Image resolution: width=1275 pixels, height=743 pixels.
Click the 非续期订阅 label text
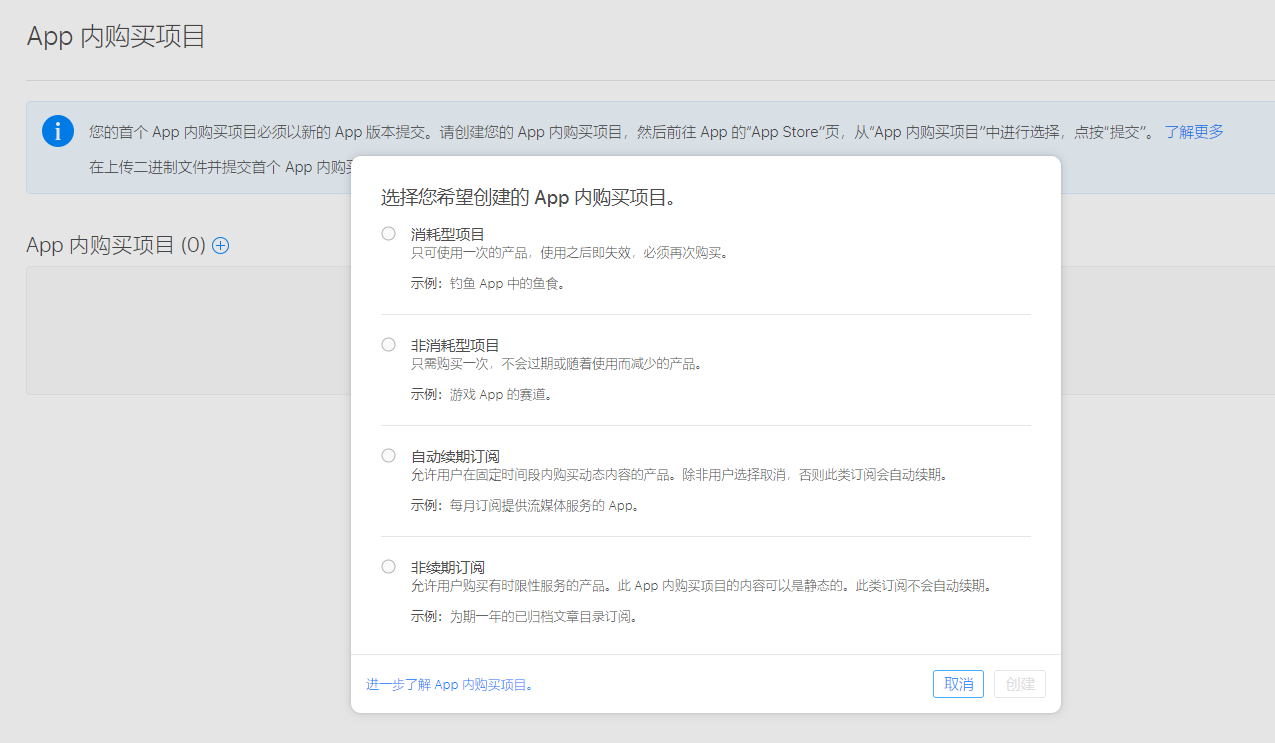click(448, 567)
